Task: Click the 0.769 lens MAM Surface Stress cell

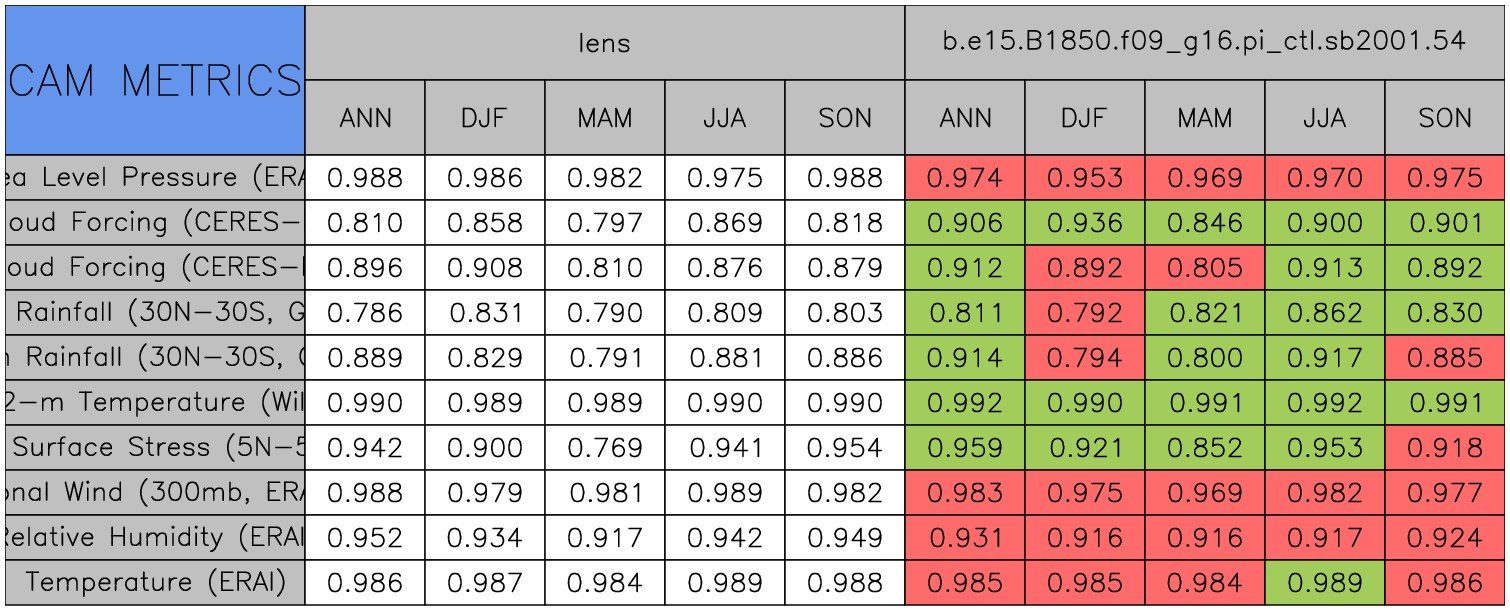Action: 604,447
